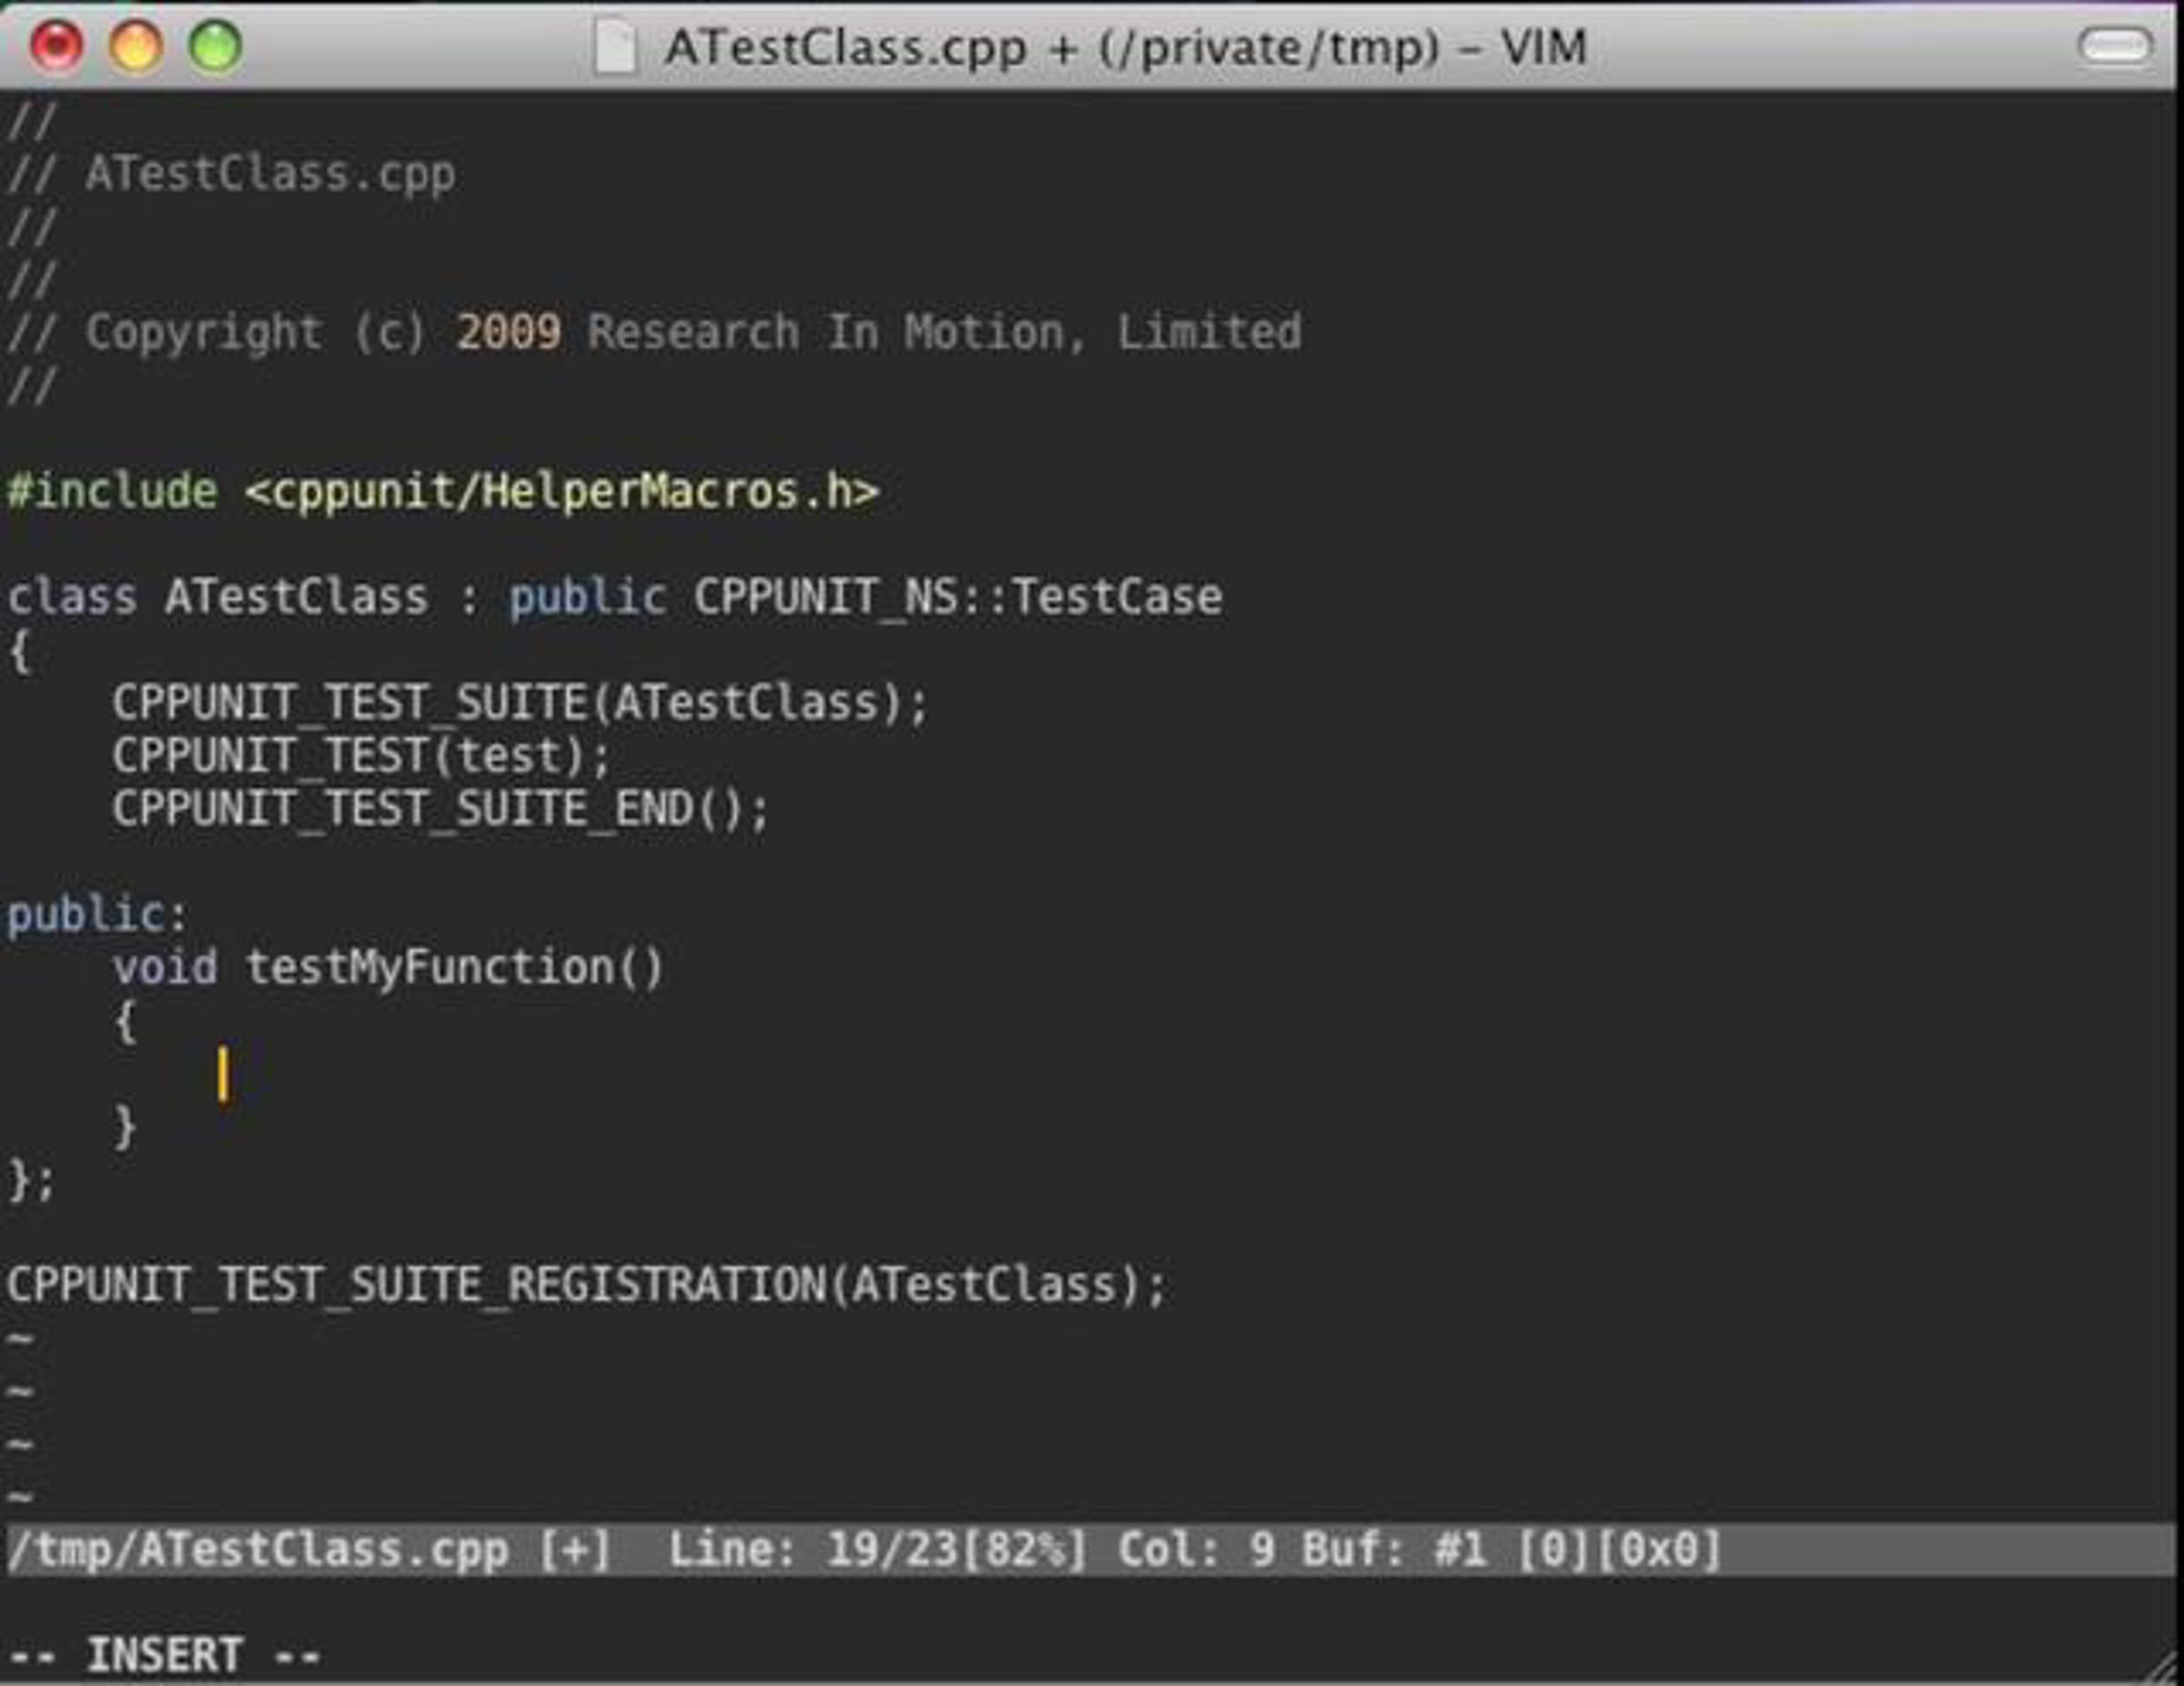Click on CPPUNIT_TEST_SUITE(ATestClass) line
This screenshot has width=2184, height=1686.
click(x=520, y=703)
